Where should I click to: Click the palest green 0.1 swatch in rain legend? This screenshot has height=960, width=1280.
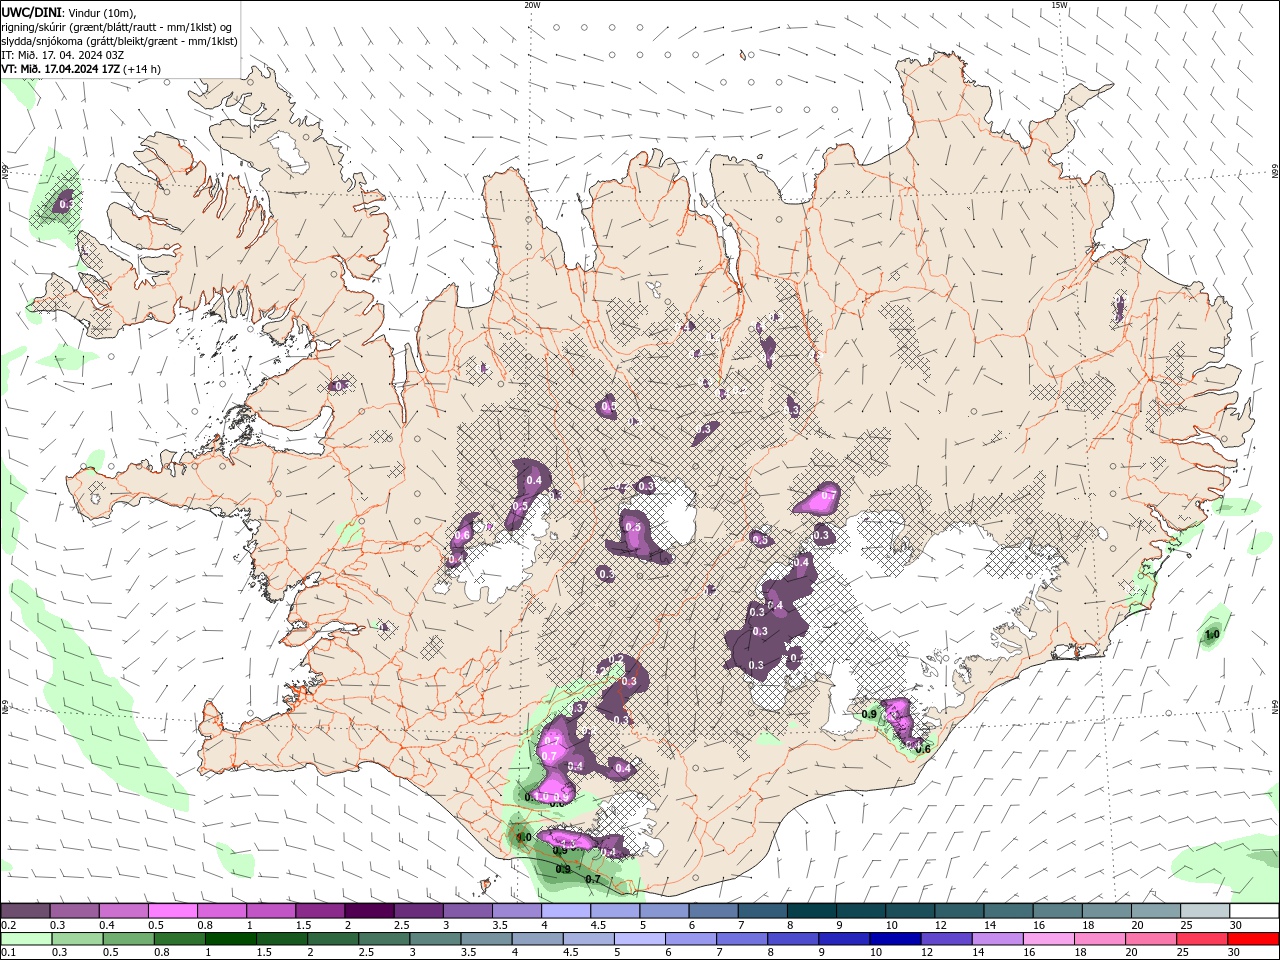click(x=26, y=939)
